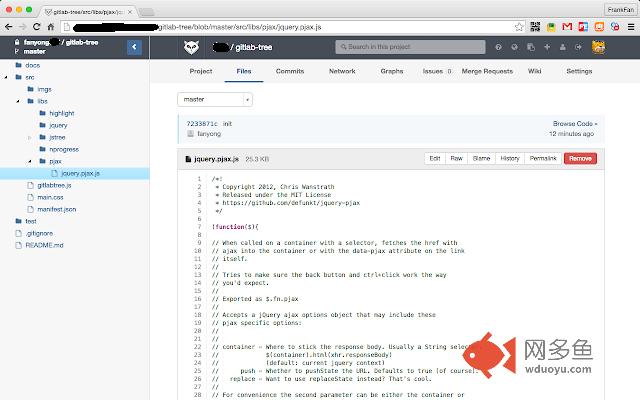Viewport: 640px width, 400px height.
Task: Open commit 7233871c link
Action: [x=201, y=123]
